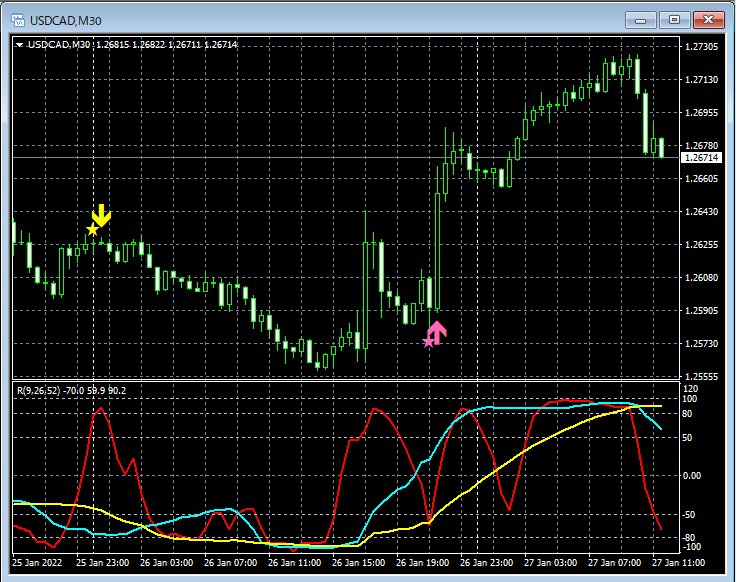This screenshot has width=737, height=582.
Task: Click the time label 27 Jan 03:00
Action: (x=550, y=563)
